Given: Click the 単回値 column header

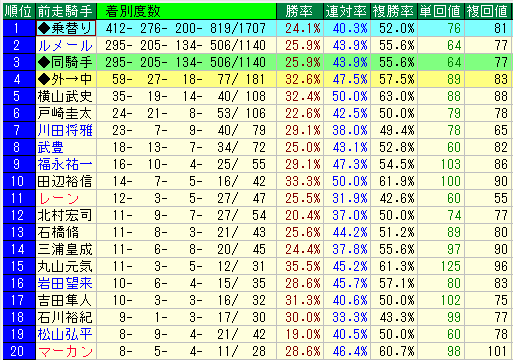Looking at the screenshot, I should (441, 11).
